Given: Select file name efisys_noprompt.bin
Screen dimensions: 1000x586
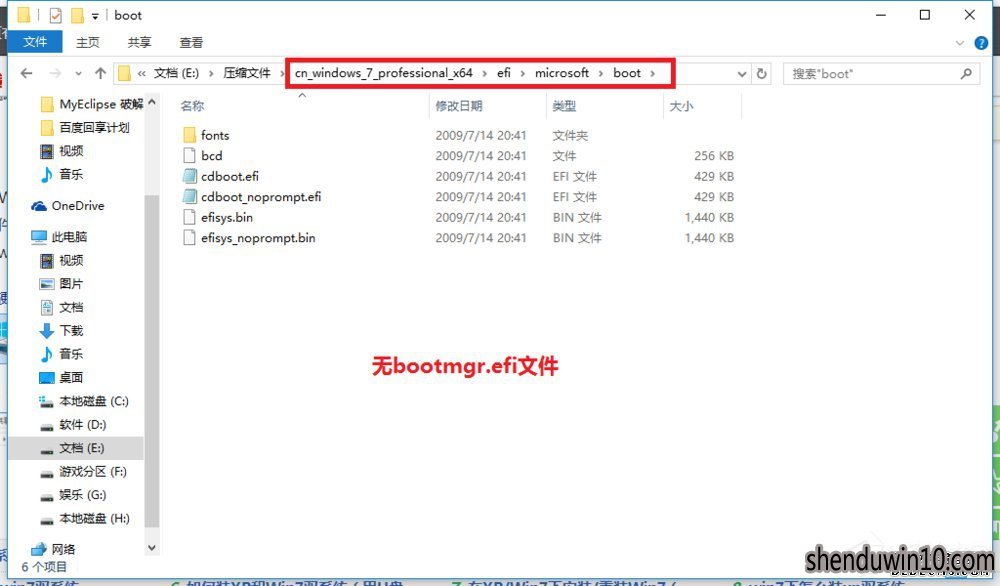Looking at the screenshot, I should 258,238.
